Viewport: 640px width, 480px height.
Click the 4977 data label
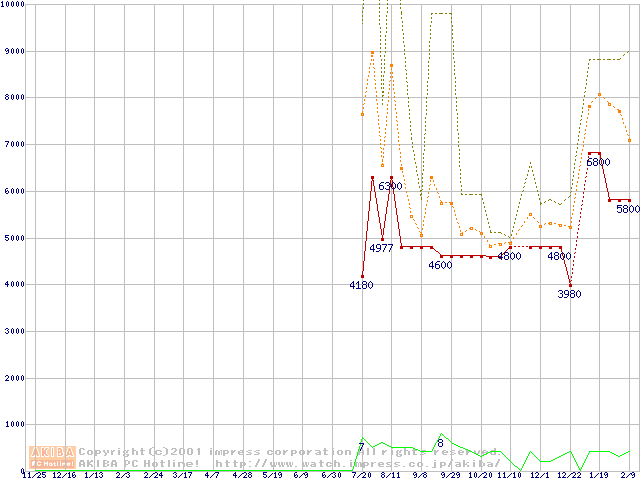point(381,248)
